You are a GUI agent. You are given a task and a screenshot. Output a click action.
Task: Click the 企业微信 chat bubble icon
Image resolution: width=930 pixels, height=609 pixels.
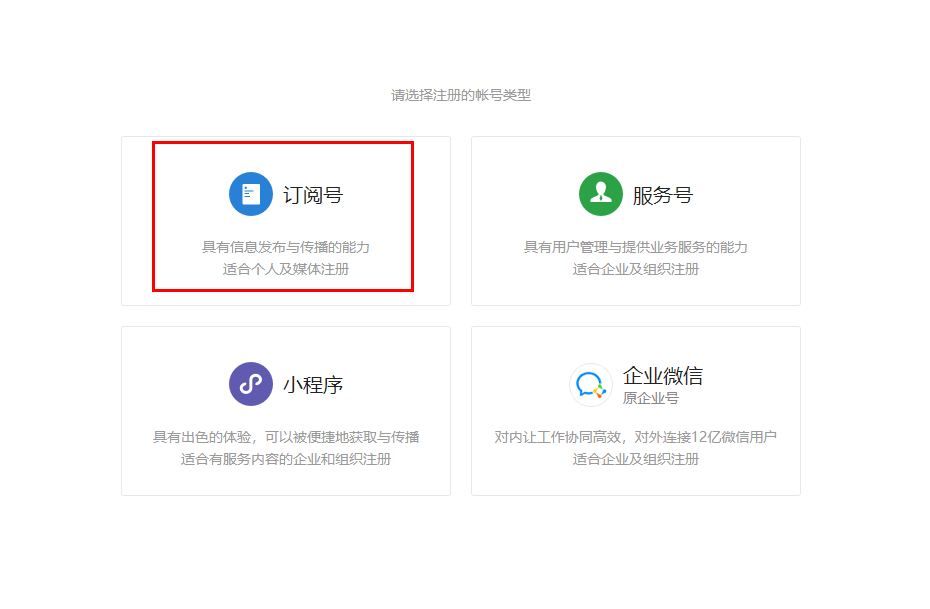click(591, 385)
